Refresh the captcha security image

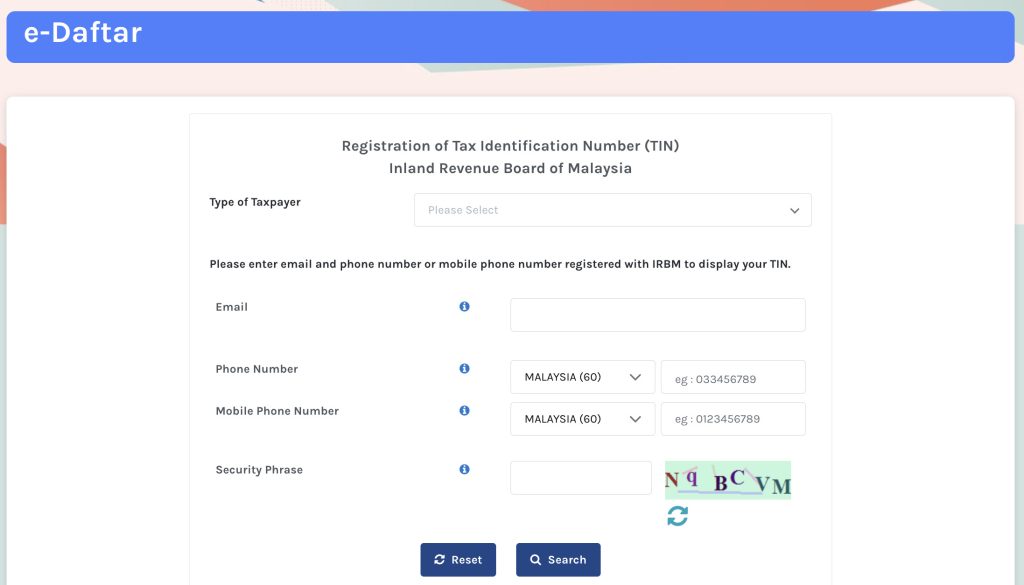coord(677,516)
